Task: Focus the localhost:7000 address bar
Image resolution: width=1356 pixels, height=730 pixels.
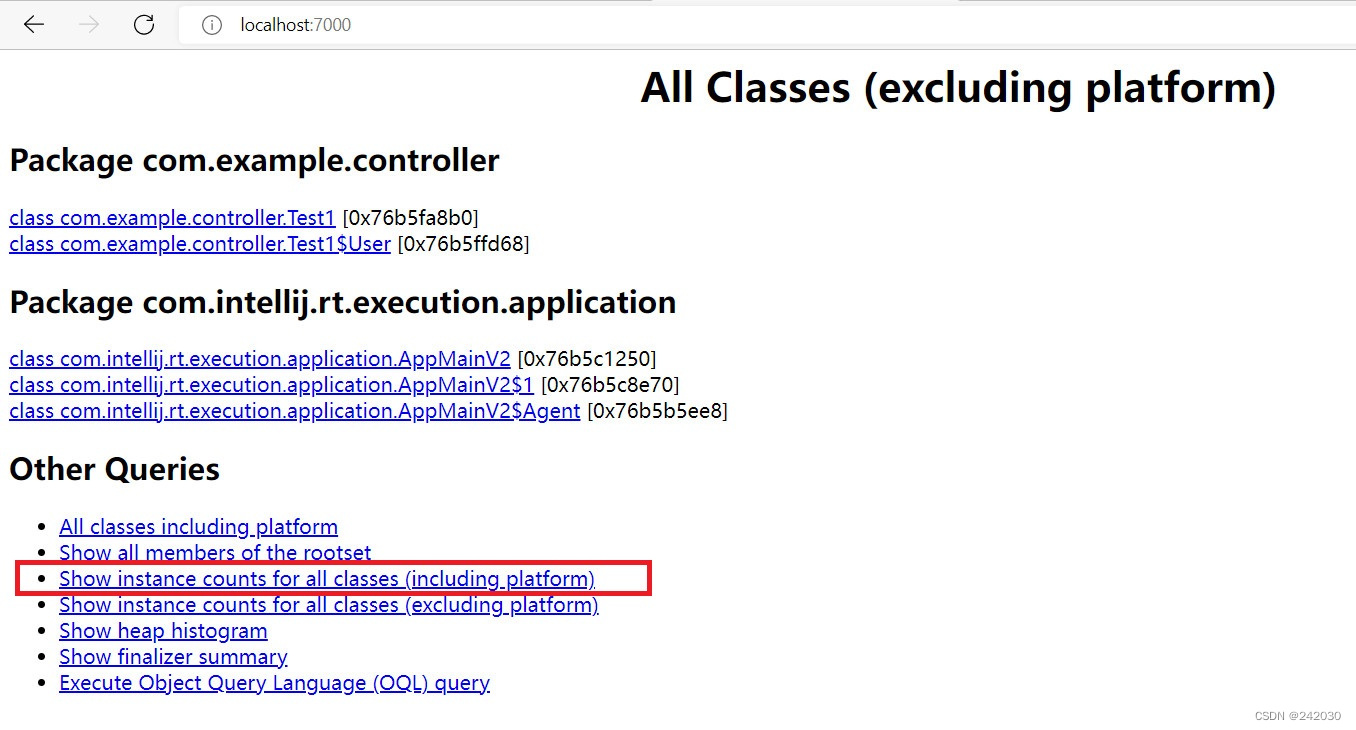Action: pos(766,25)
